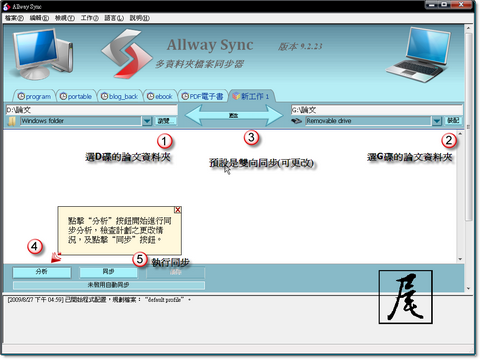The width and height of the screenshot is (480, 360).
Task: Click the Allway Sync logo icon
Action: coord(126,53)
